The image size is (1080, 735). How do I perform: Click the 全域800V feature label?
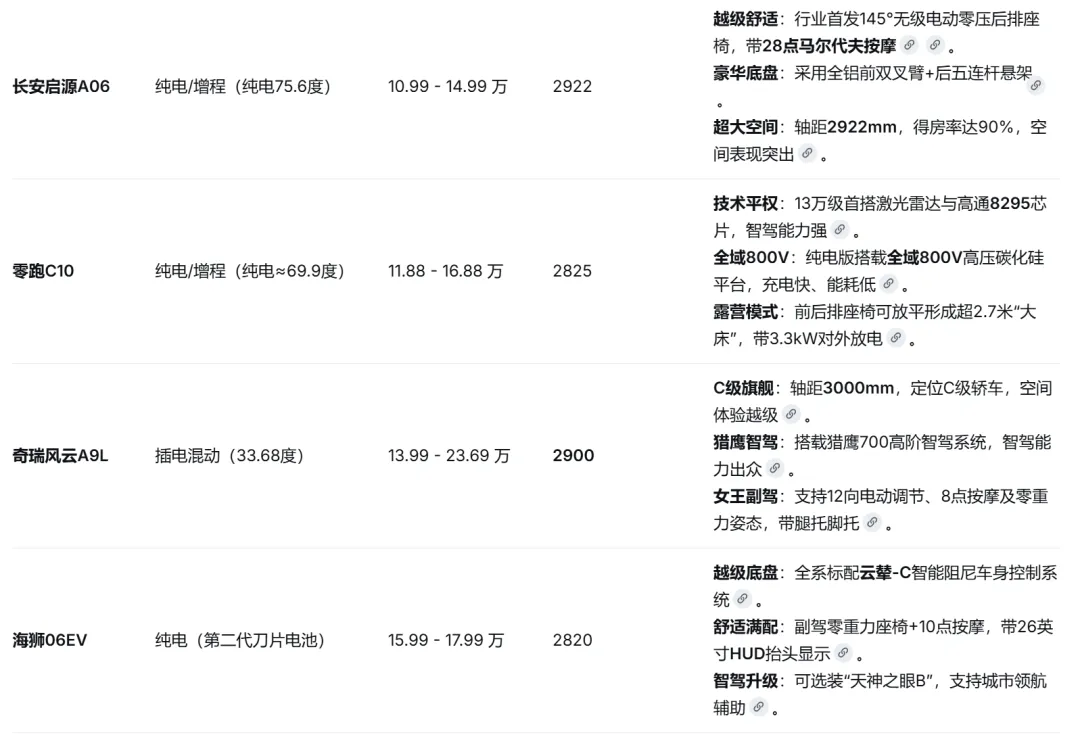point(751,258)
